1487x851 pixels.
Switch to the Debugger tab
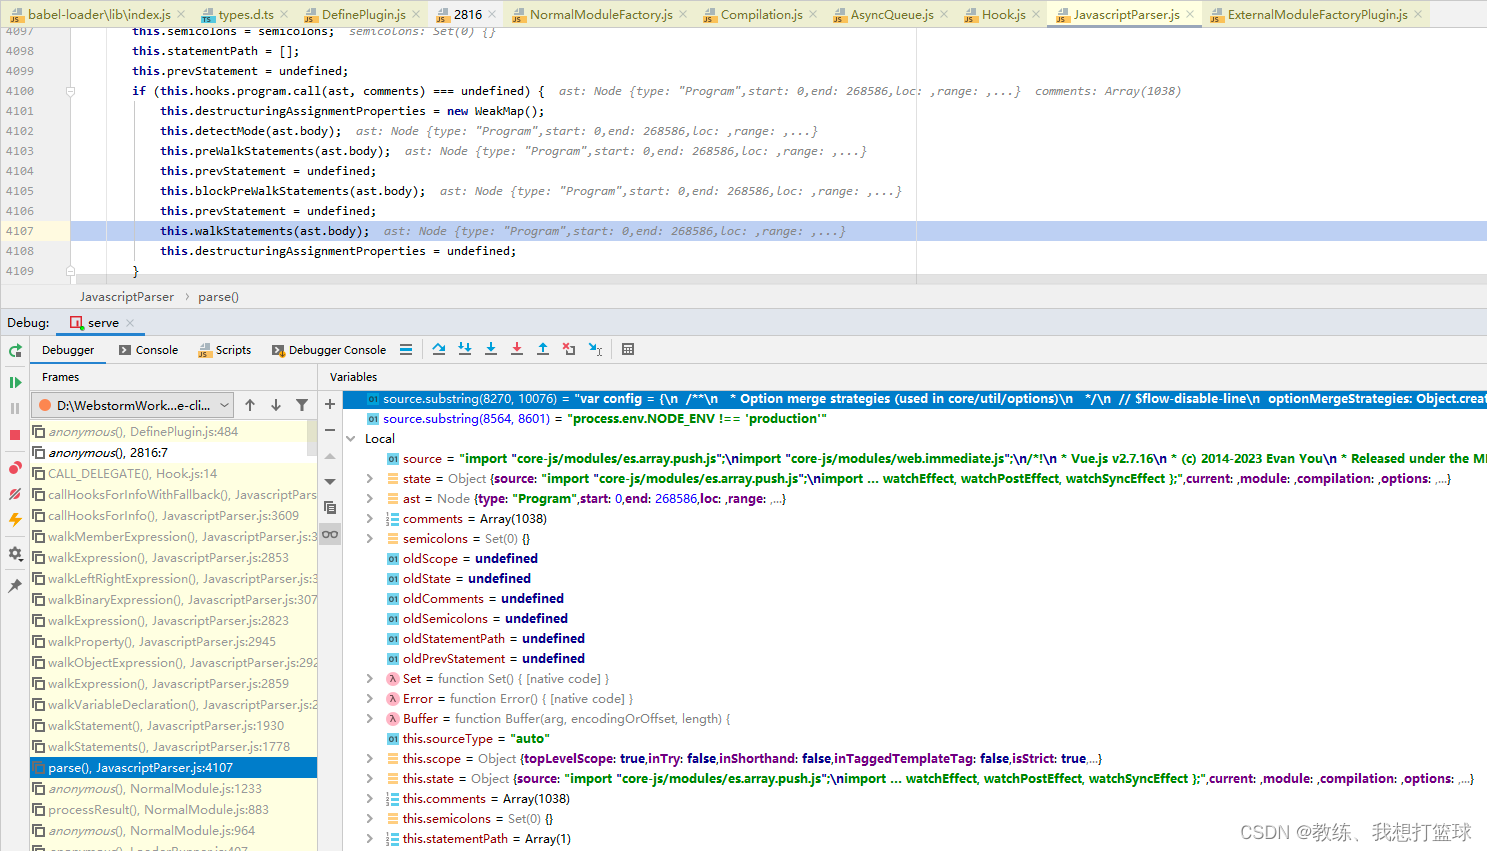click(68, 350)
